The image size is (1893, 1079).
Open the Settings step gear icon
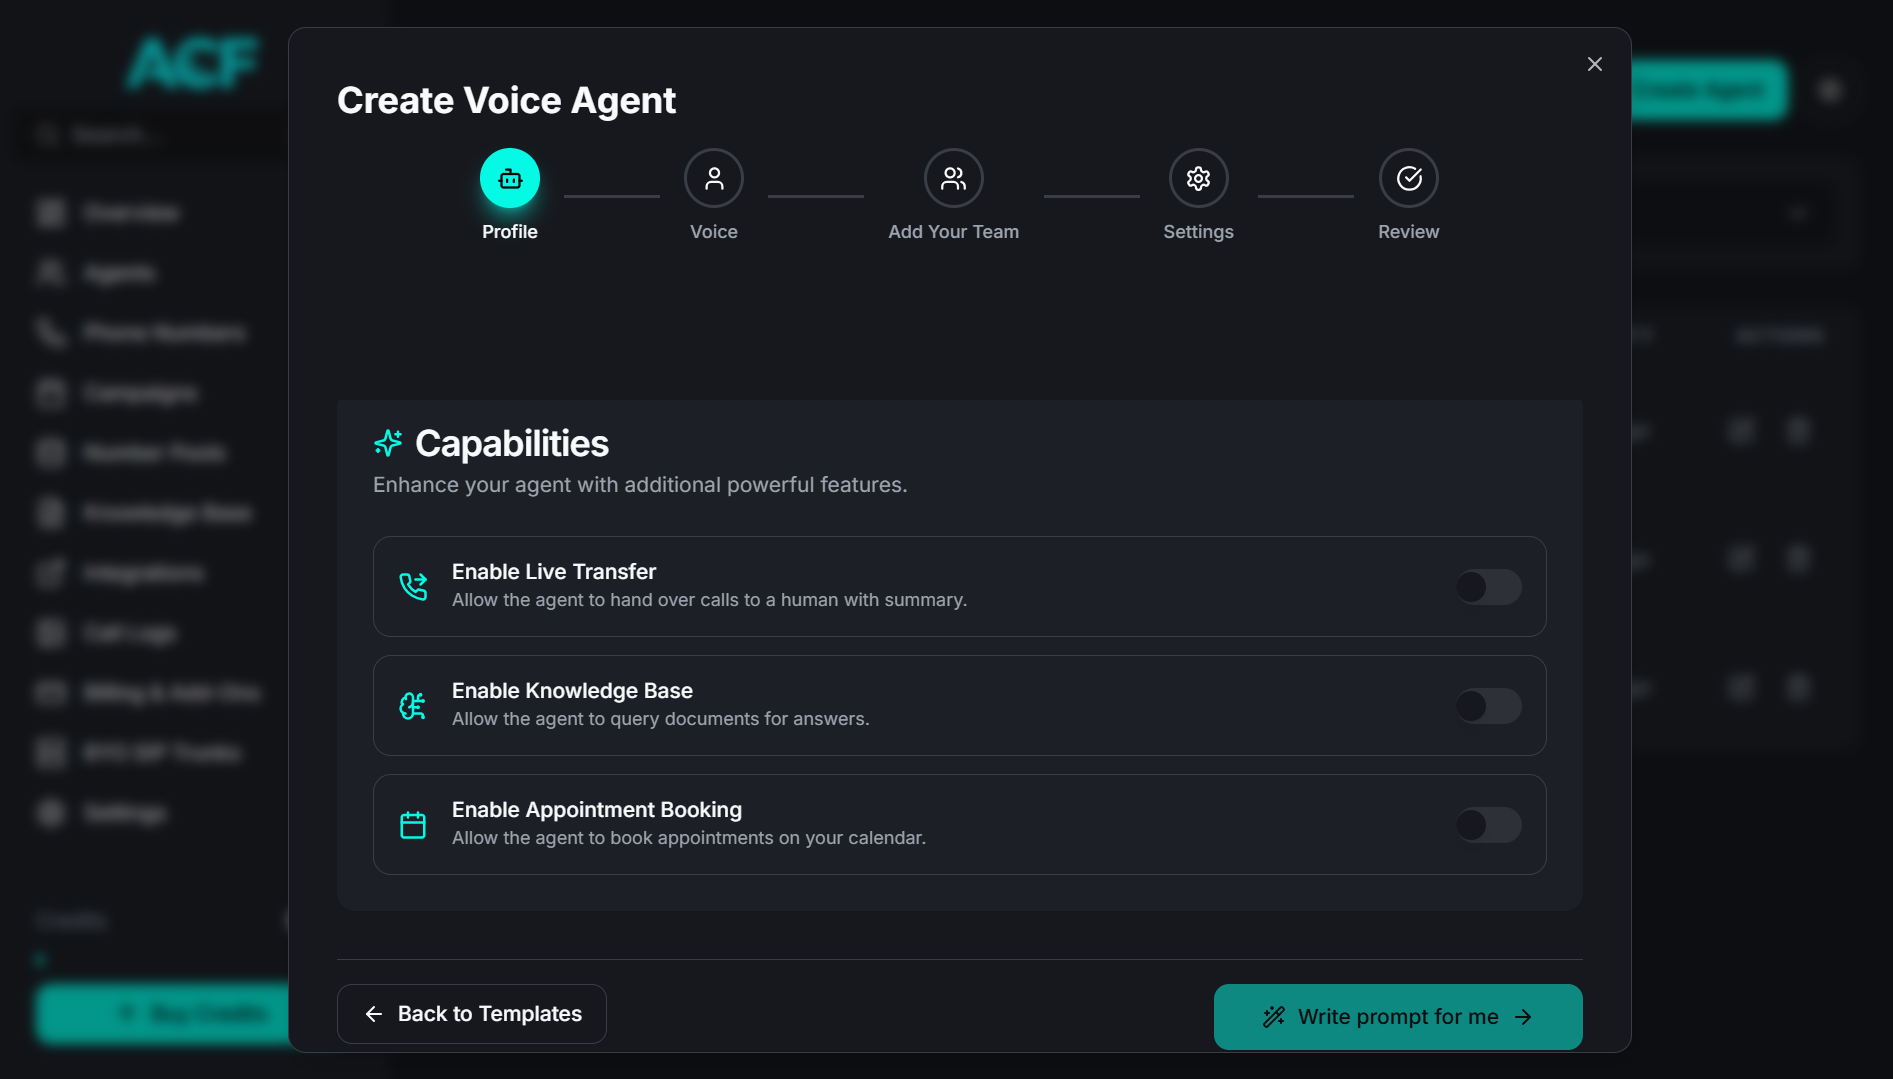[x=1197, y=178]
